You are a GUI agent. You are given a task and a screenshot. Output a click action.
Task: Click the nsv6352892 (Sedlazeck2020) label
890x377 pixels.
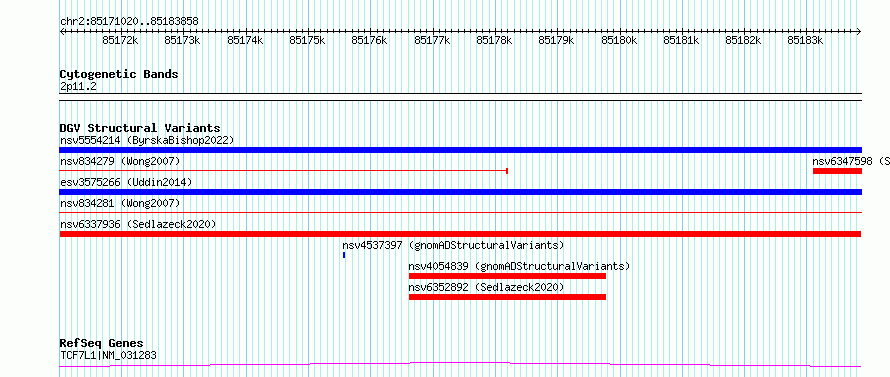click(486, 287)
